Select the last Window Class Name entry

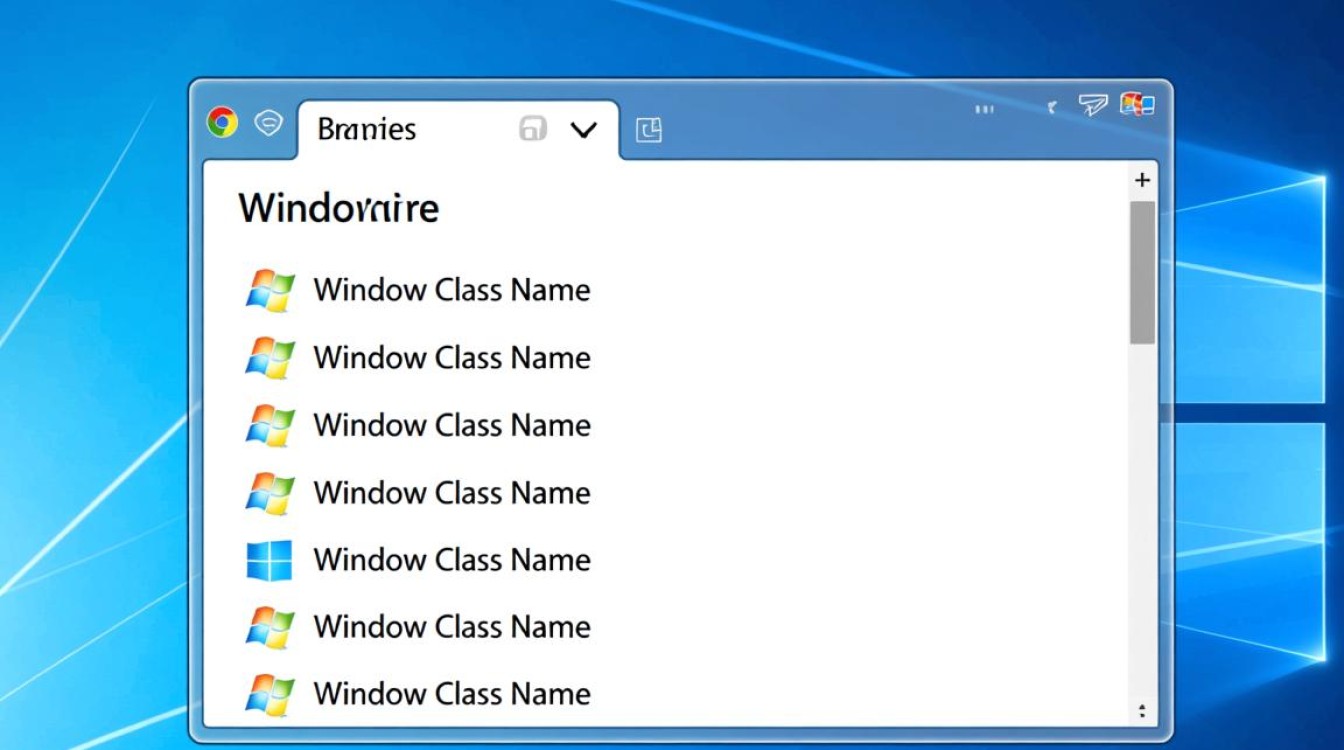point(452,694)
